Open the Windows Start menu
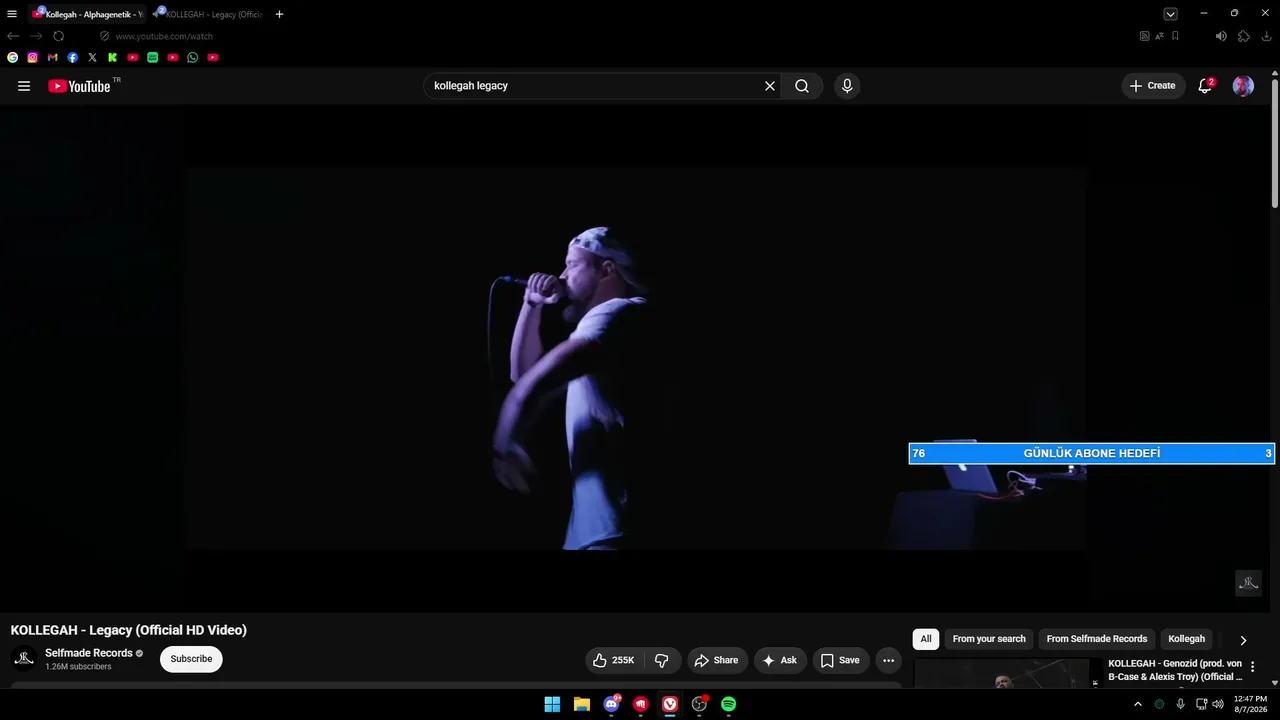Screen dimensions: 1280x720 click(x=552, y=704)
